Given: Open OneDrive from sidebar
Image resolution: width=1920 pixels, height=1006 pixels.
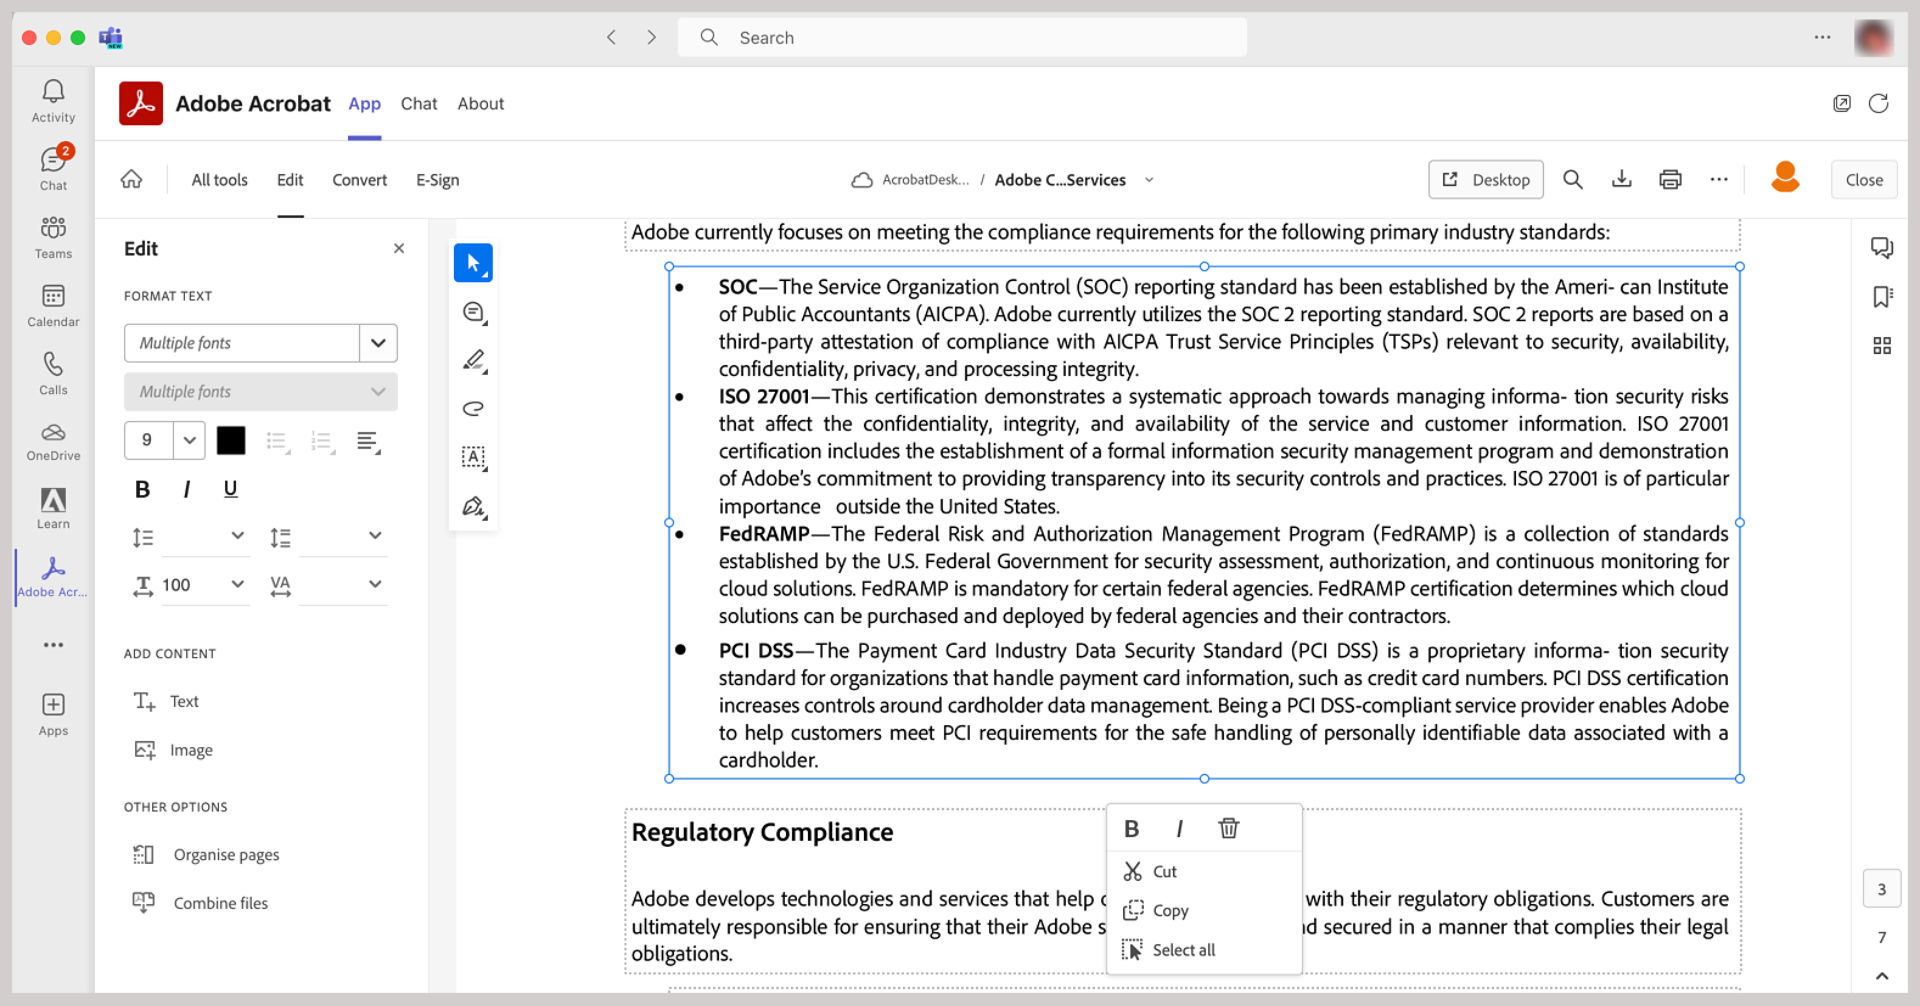Looking at the screenshot, I should pos(53,441).
